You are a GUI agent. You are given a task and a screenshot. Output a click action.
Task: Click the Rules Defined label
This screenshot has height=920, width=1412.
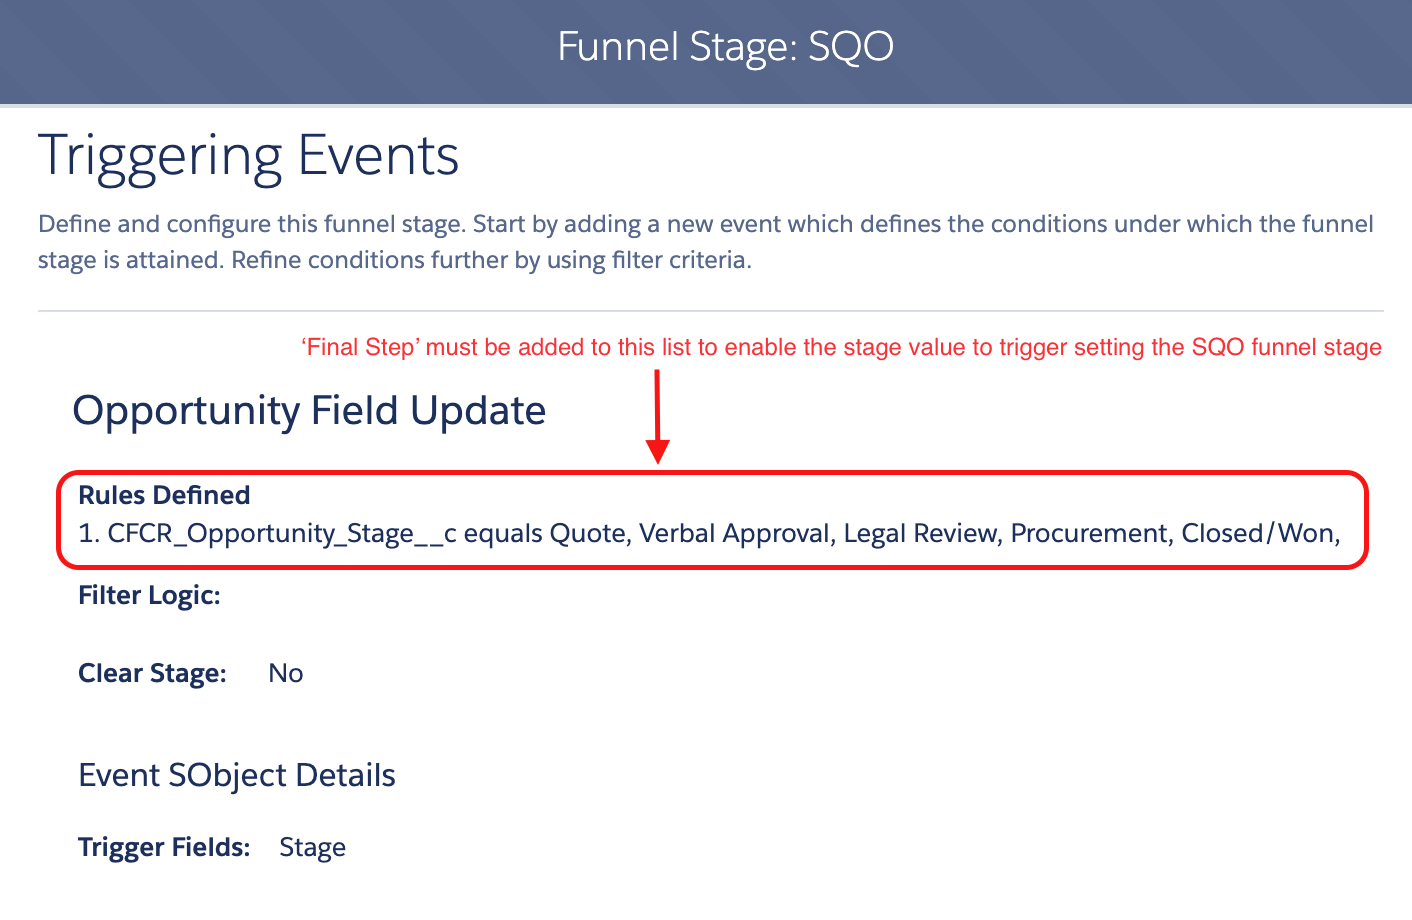[164, 495]
